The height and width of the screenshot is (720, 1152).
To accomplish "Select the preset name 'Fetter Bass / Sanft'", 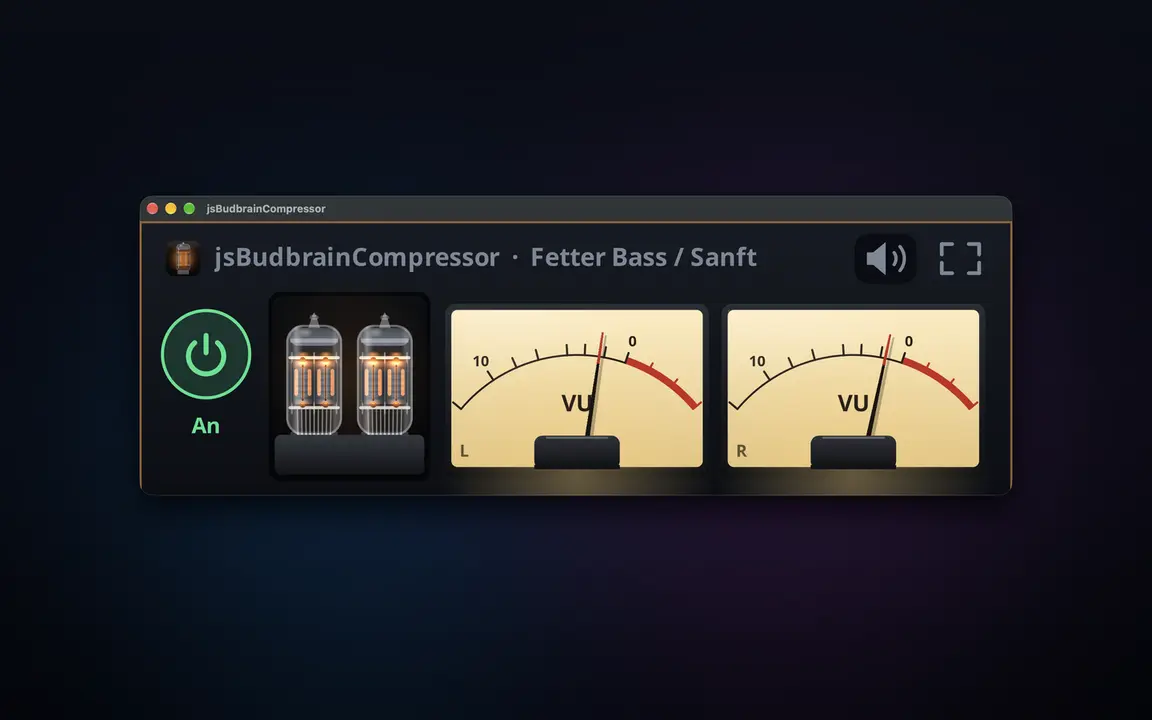I will tap(644, 257).
